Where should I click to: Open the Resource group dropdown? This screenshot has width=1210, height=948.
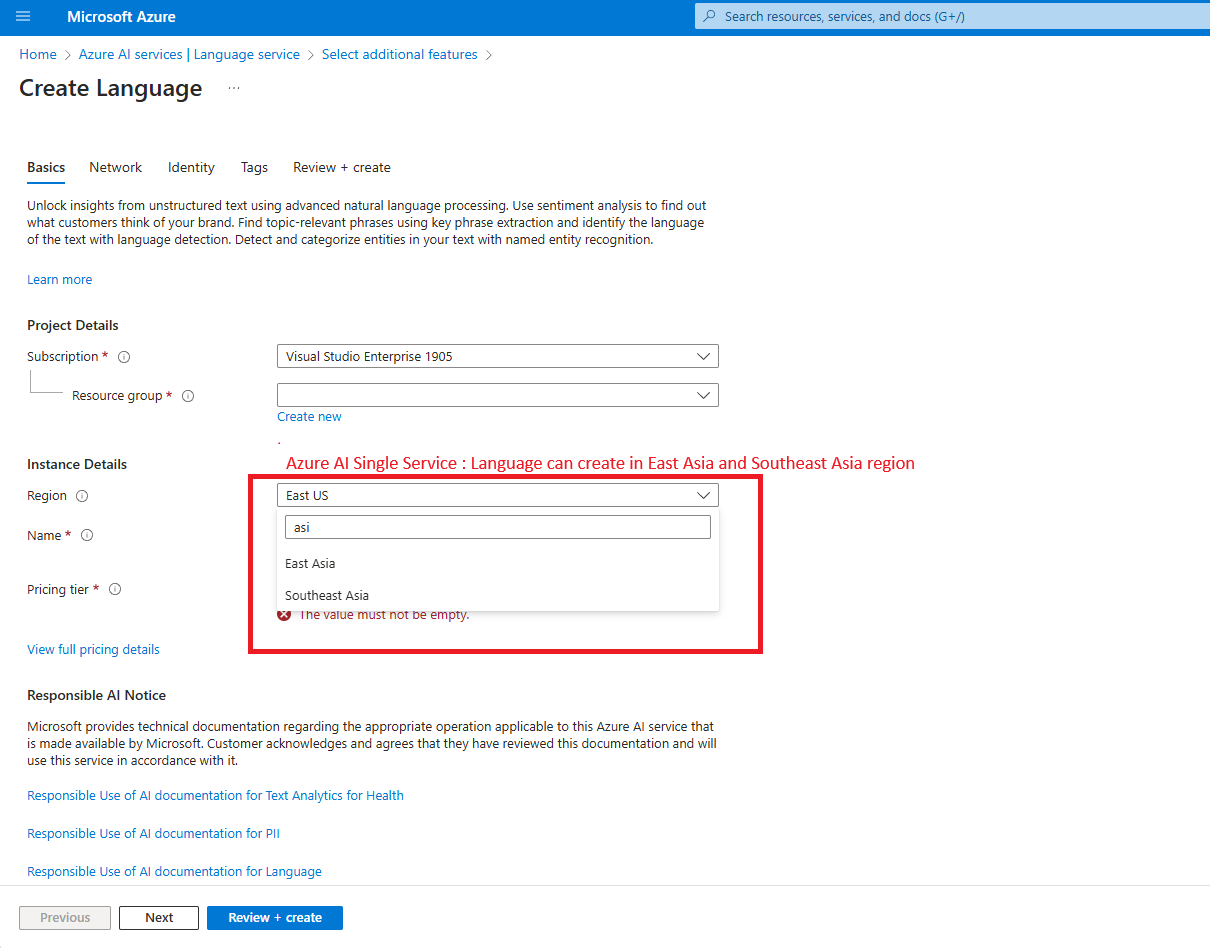[x=497, y=395]
